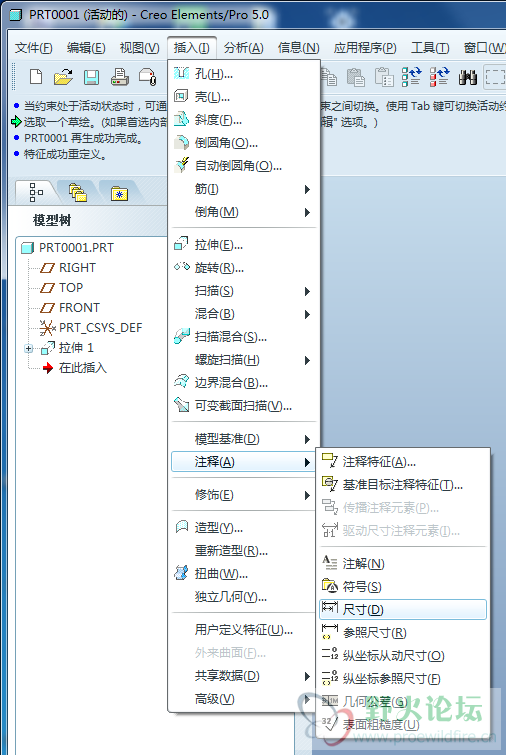
Task: Click the dashed selection box toolbar icon
Action: point(495,77)
